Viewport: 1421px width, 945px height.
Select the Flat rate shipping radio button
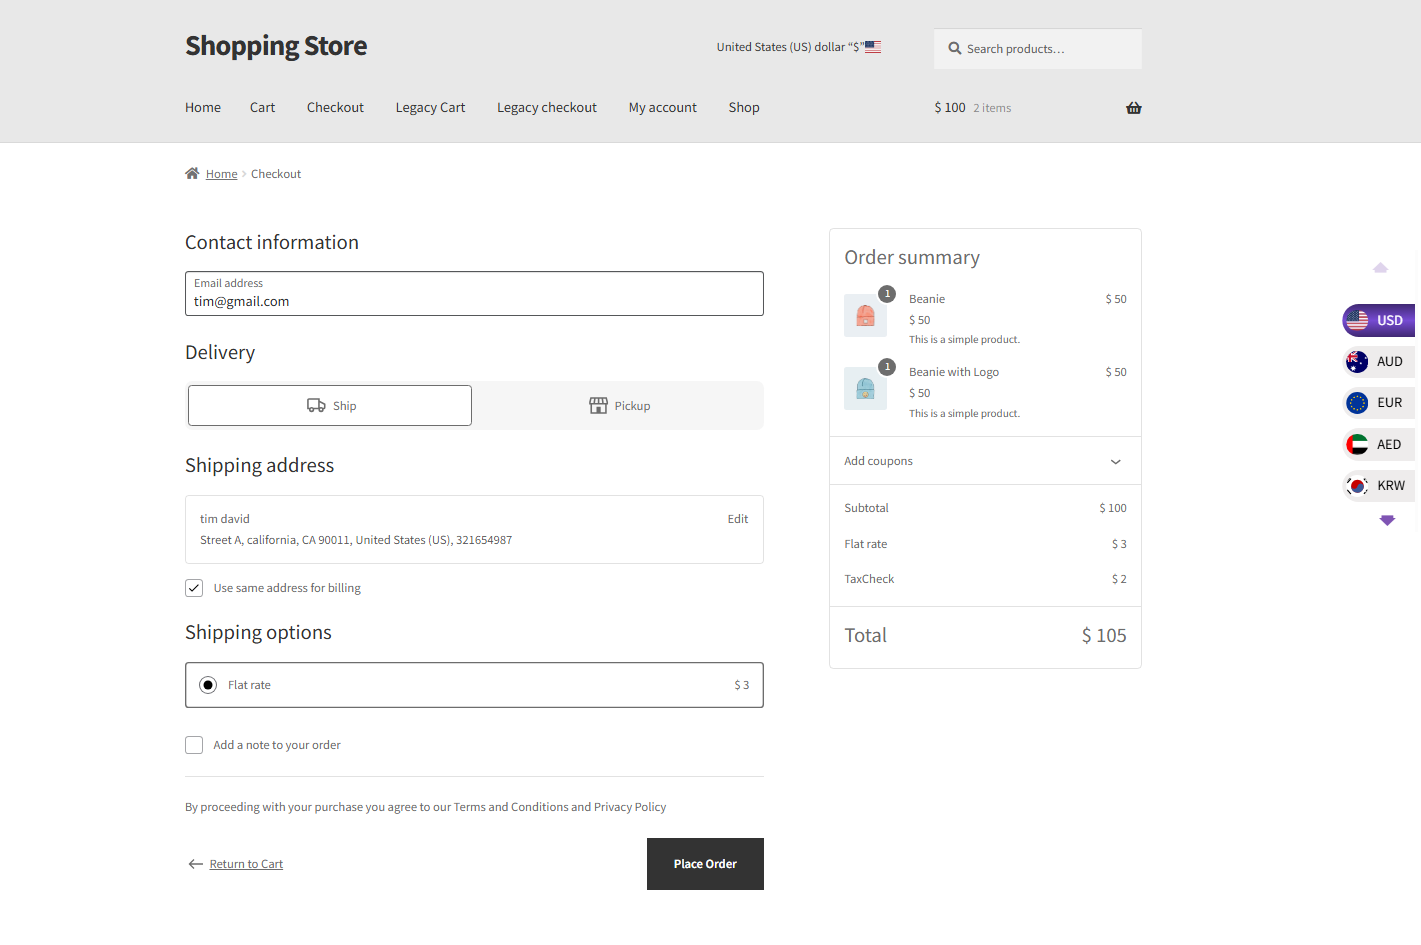click(208, 685)
